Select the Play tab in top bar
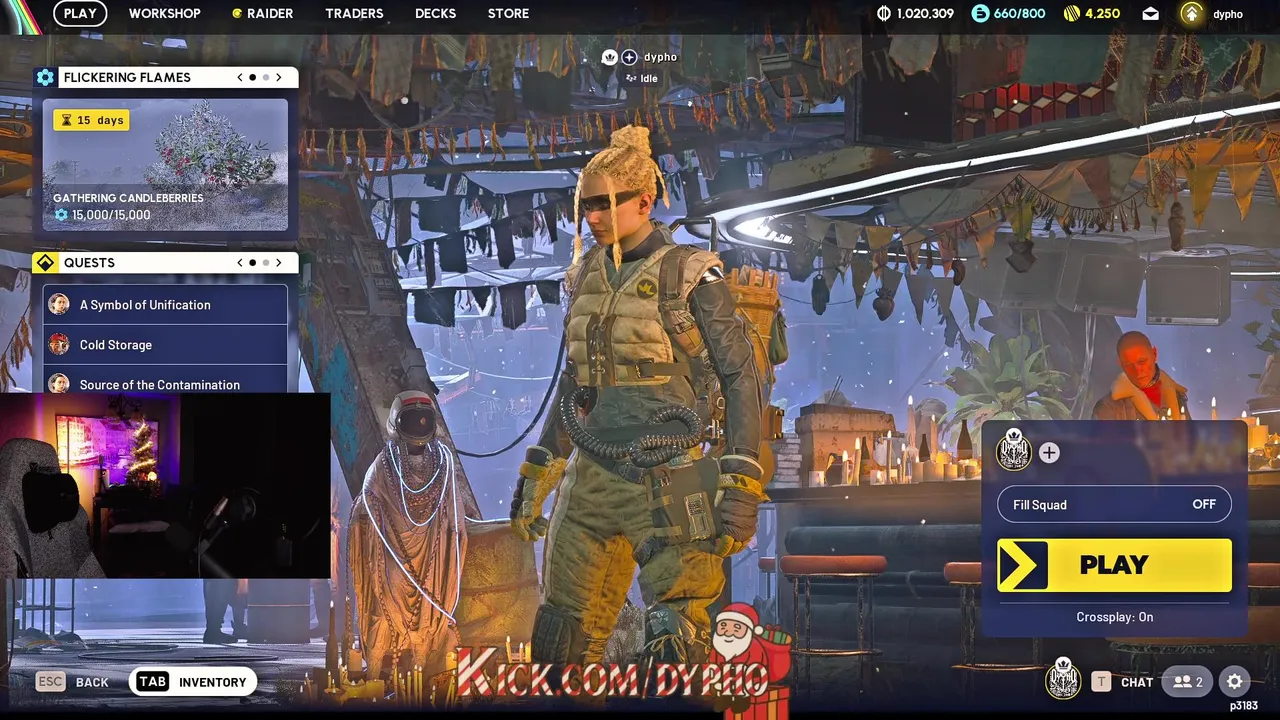Image resolution: width=1280 pixels, height=720 pixels. 80,13
